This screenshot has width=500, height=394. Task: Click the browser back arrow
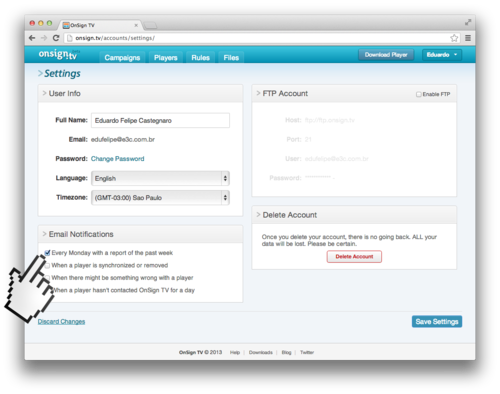pos(32,38)
